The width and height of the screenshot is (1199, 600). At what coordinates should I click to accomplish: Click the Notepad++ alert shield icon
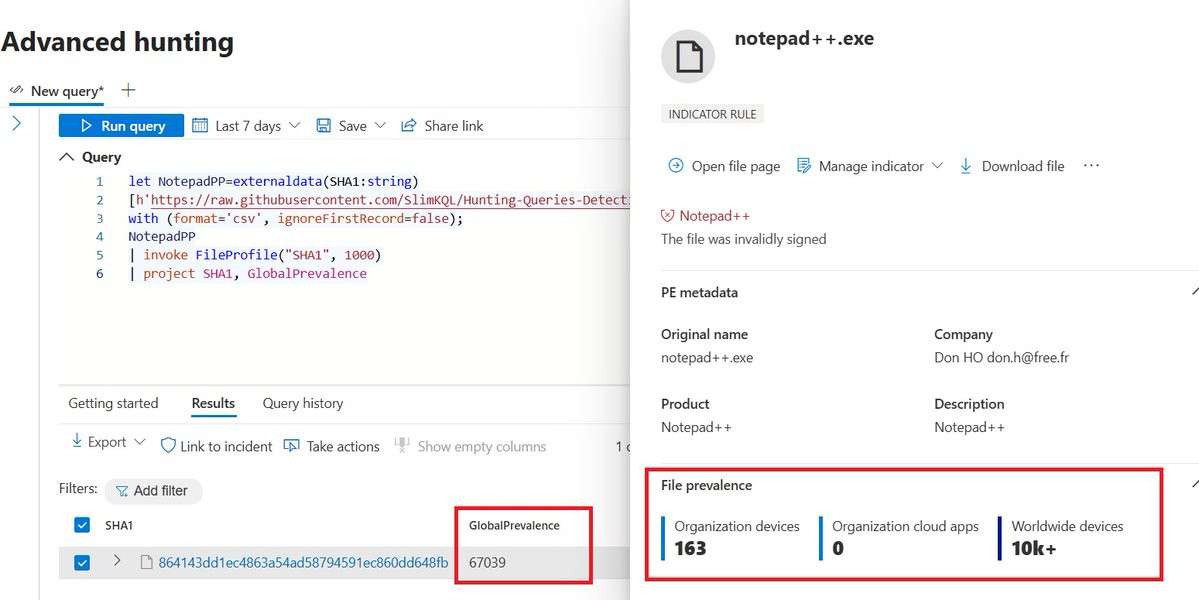tap(668, 216)
